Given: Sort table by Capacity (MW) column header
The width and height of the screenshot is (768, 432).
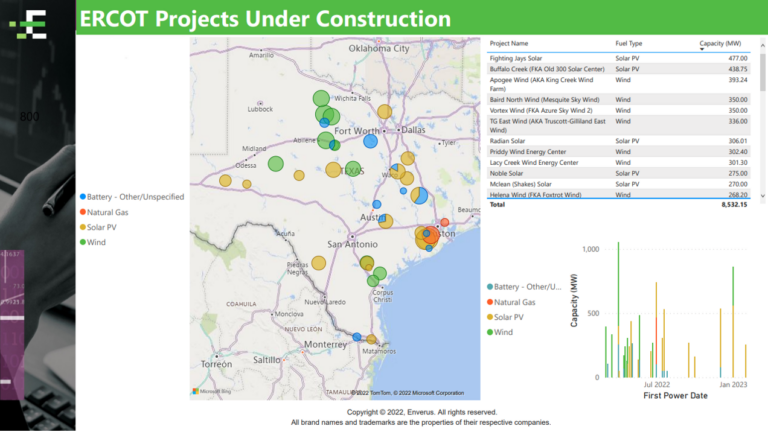Looking at the screenshot, I should pos(720,44).
